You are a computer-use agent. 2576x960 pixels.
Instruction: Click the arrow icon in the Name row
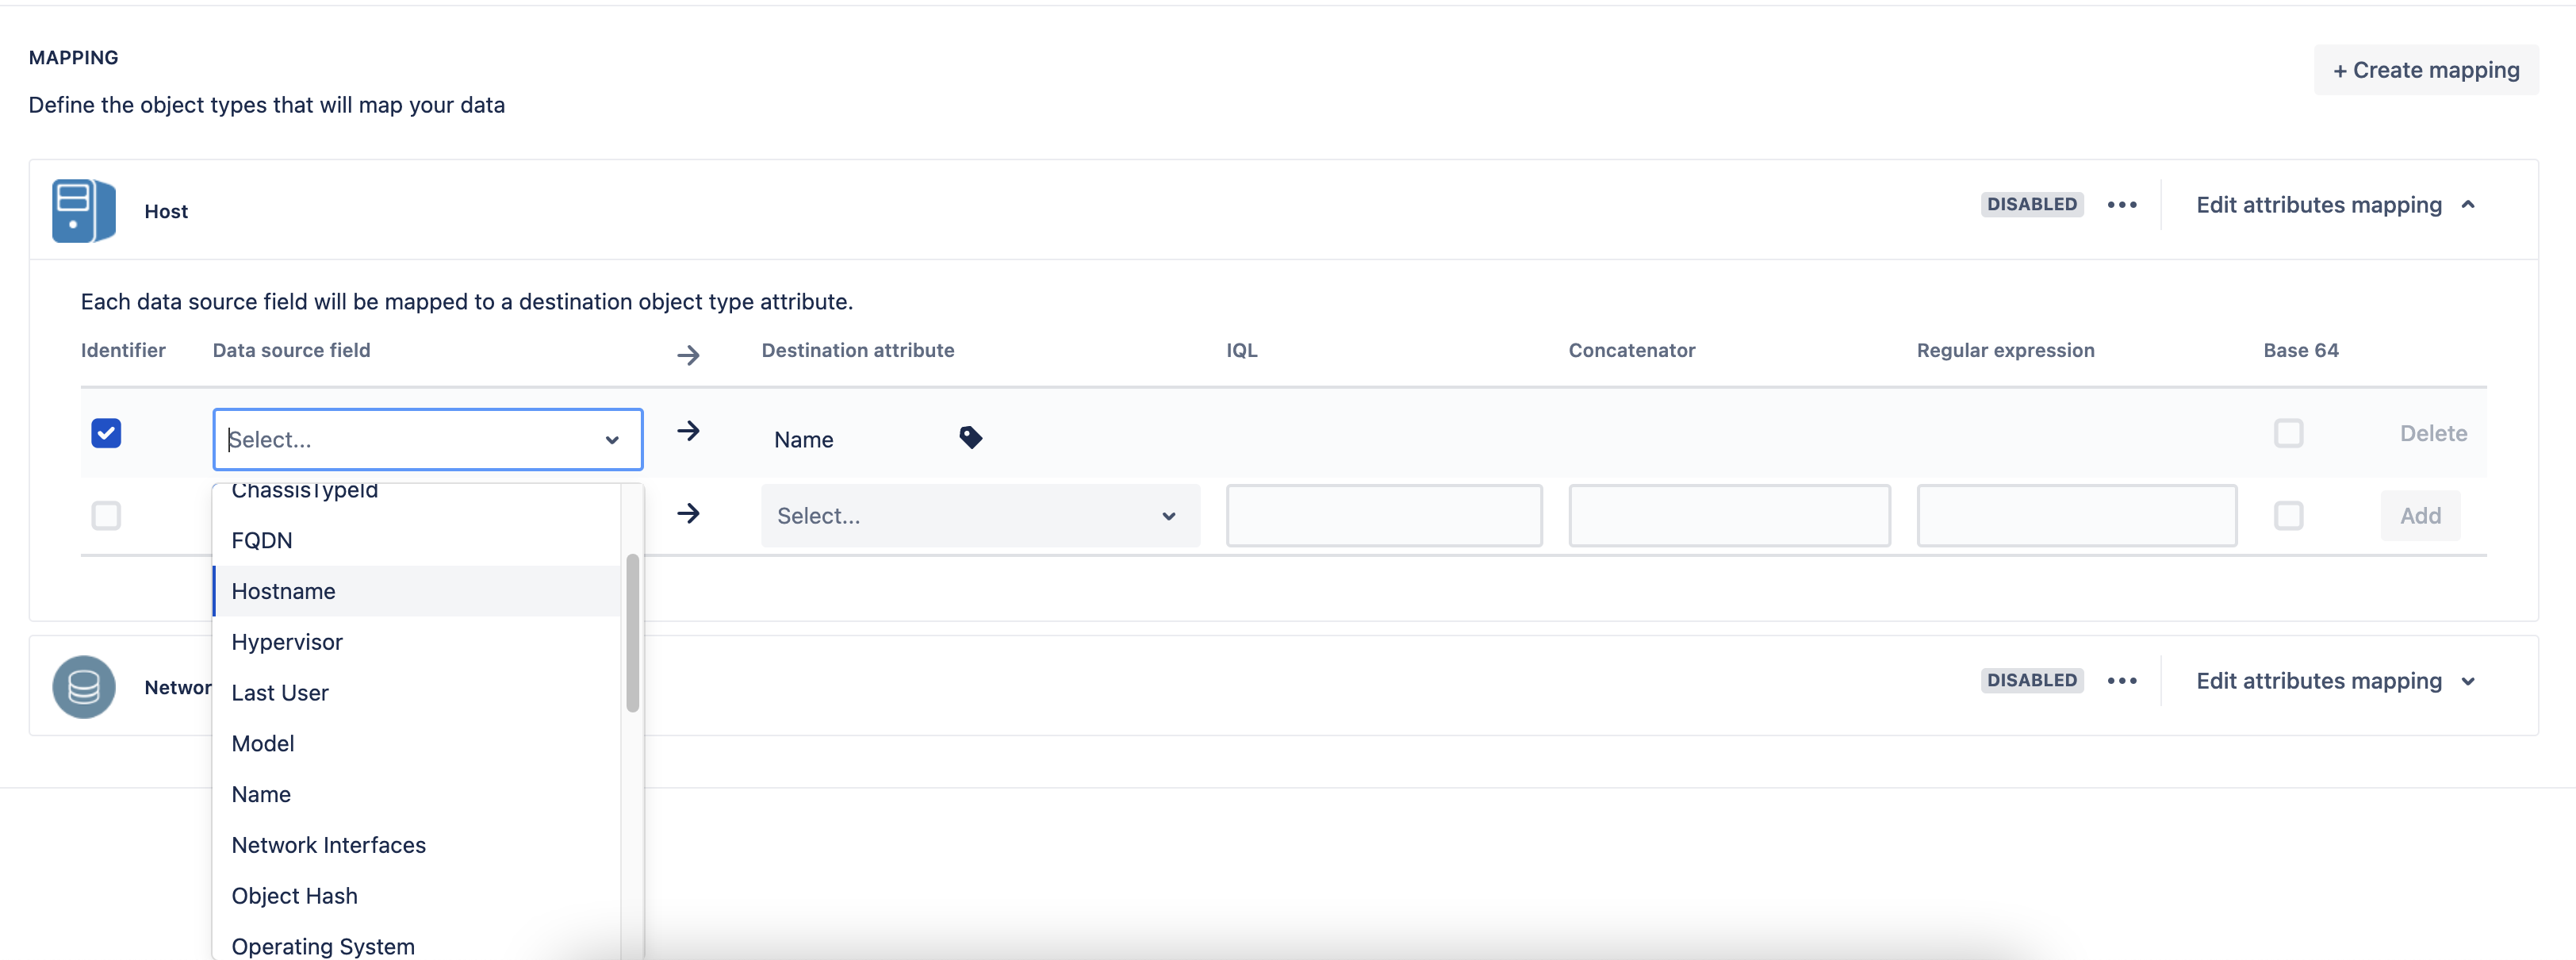tap(688, 431)
